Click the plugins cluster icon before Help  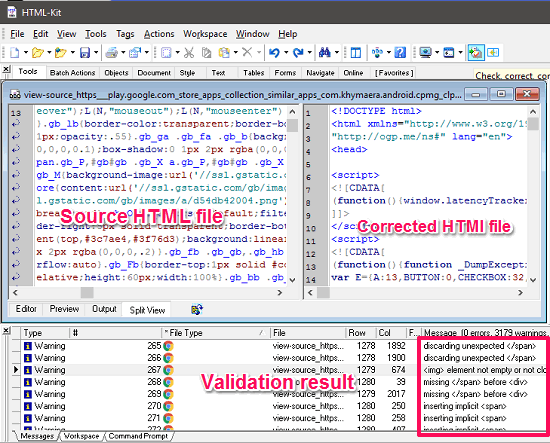click(x=377, y=53)
